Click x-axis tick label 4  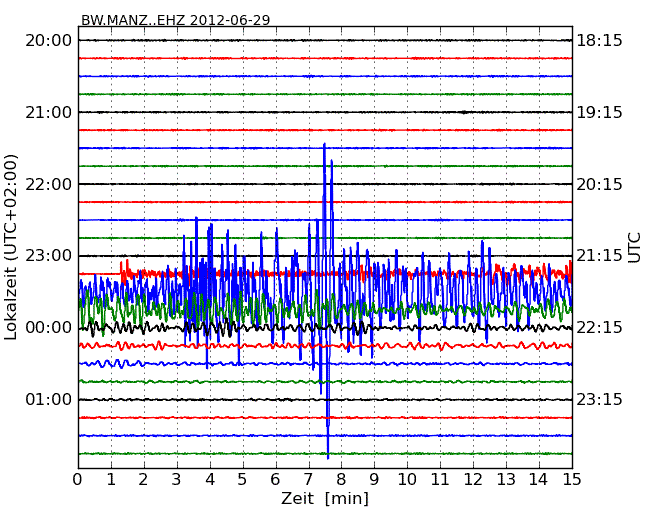pyautogui.click(x=210, y=479)
